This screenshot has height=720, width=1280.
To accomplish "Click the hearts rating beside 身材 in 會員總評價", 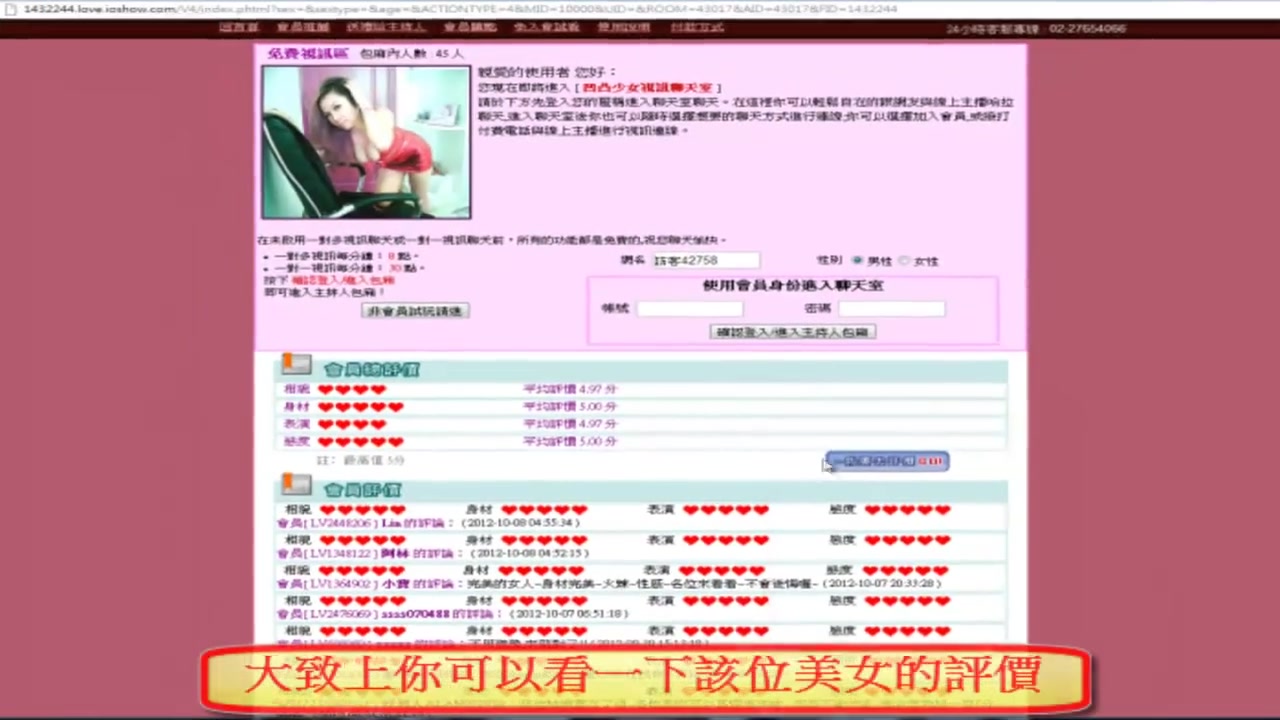I will (x=360, y=407).
